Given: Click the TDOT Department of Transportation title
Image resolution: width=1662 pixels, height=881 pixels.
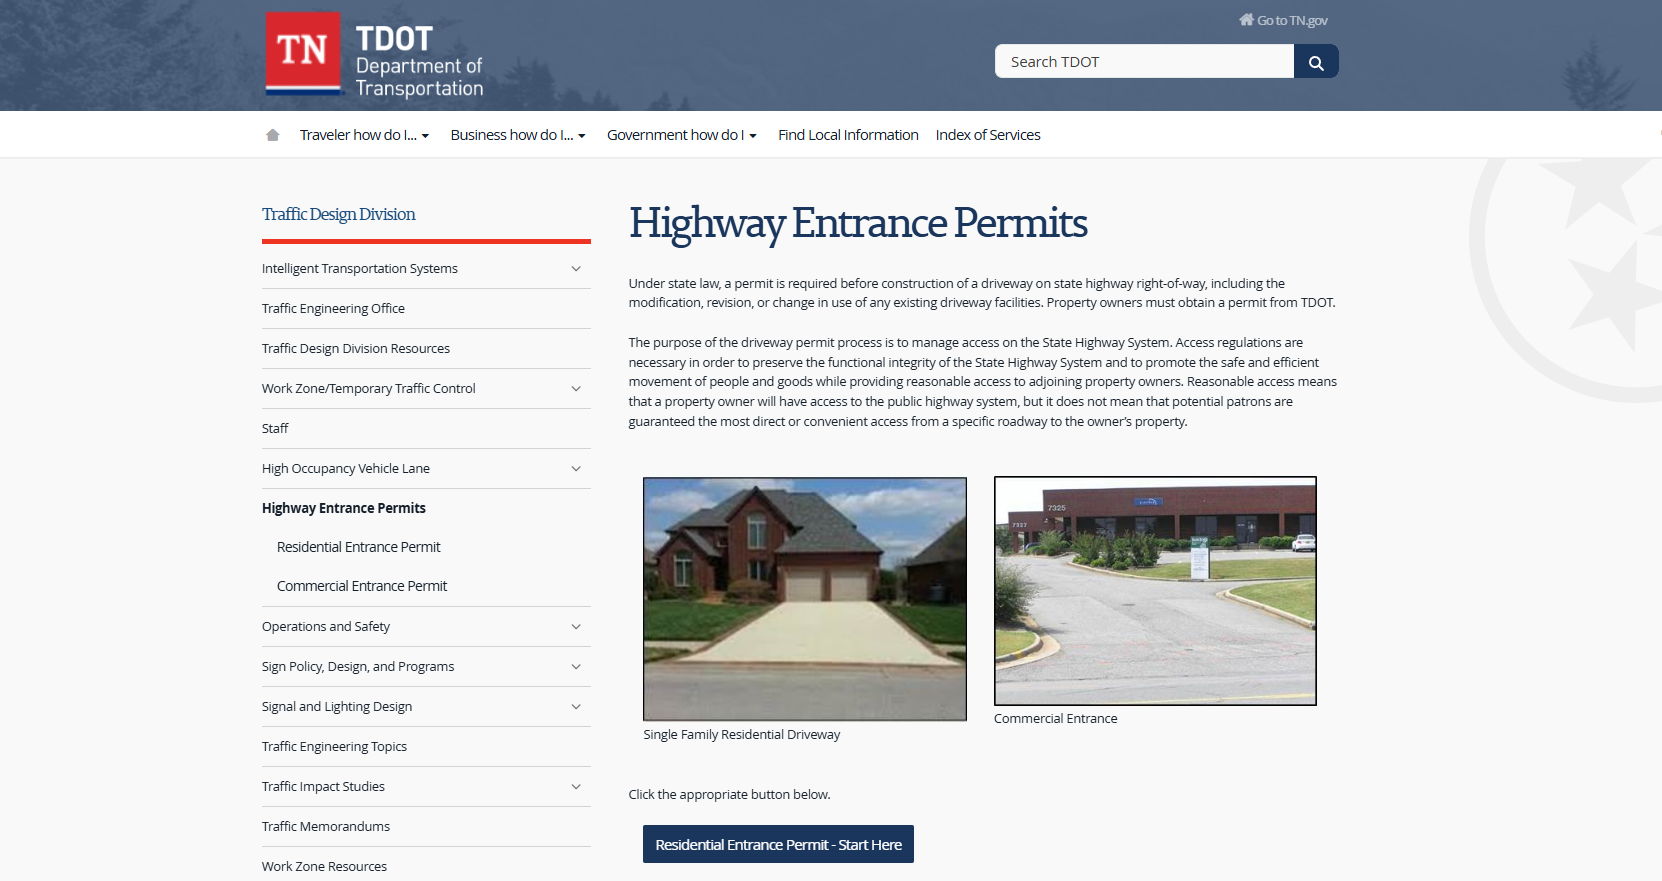Looking at the screenshot, I should (x=419, y=62).
